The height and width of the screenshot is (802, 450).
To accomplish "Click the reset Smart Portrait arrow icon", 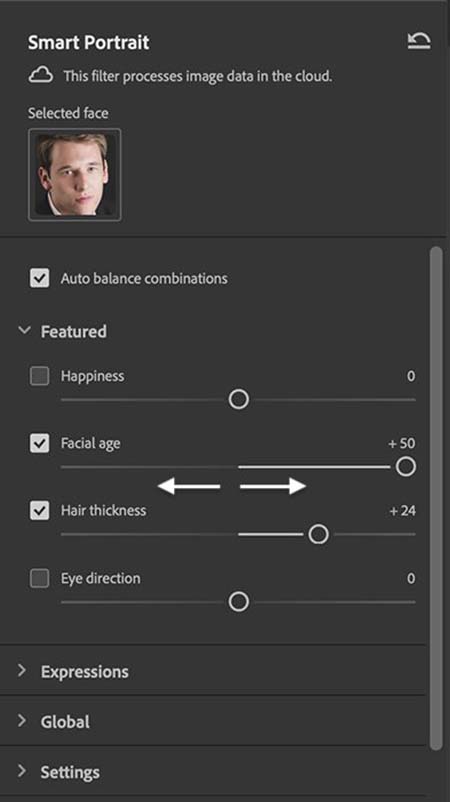I will pos(419,41).
